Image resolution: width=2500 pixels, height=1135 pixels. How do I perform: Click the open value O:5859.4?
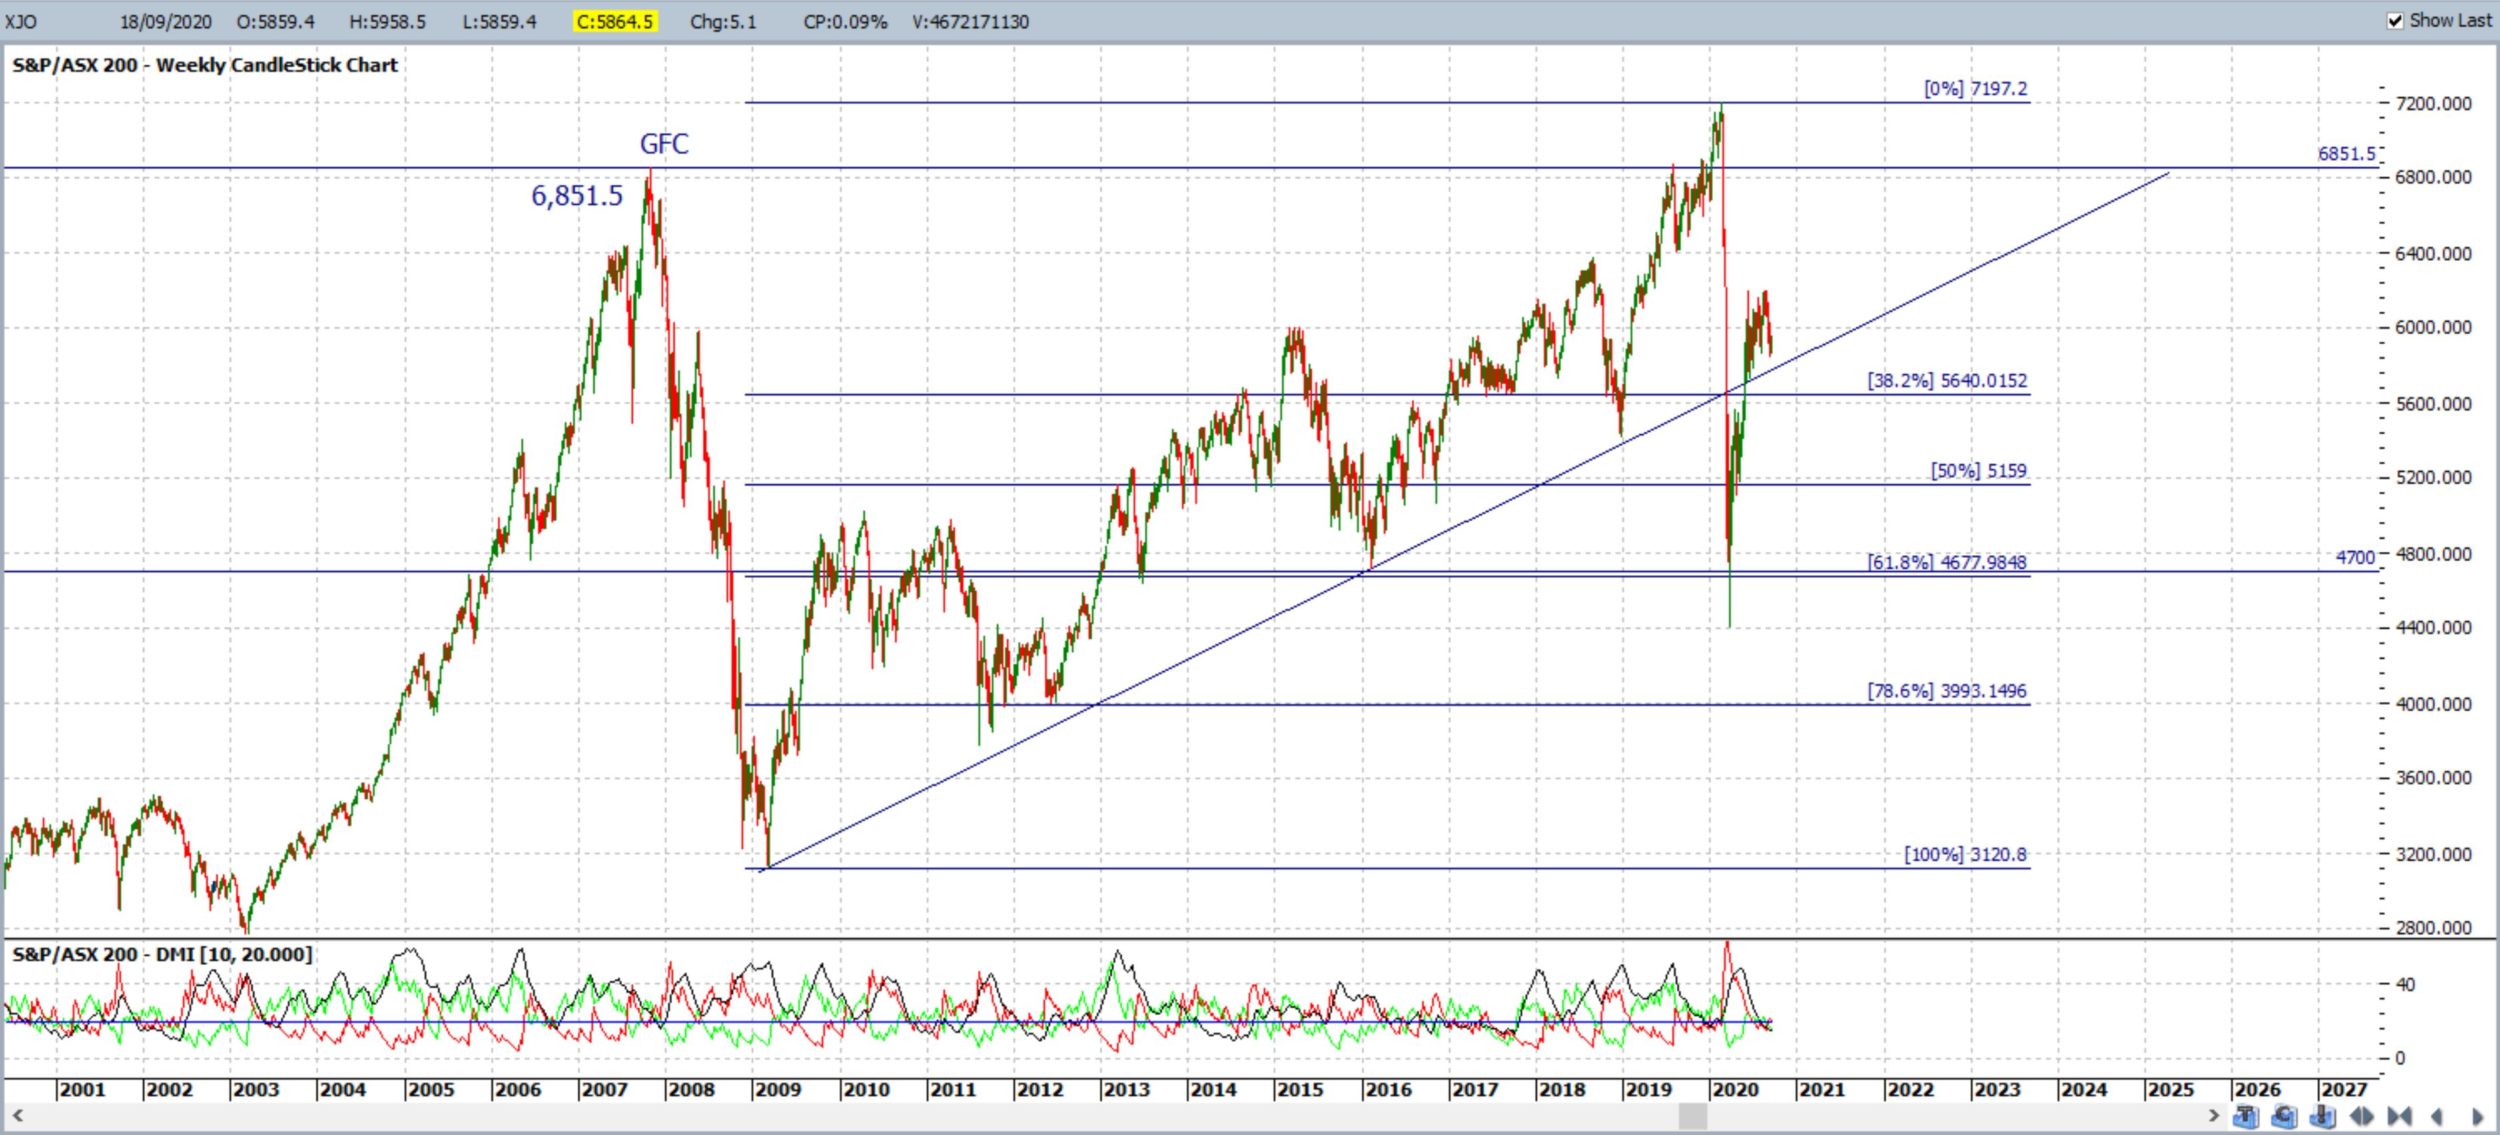[275, 21]
